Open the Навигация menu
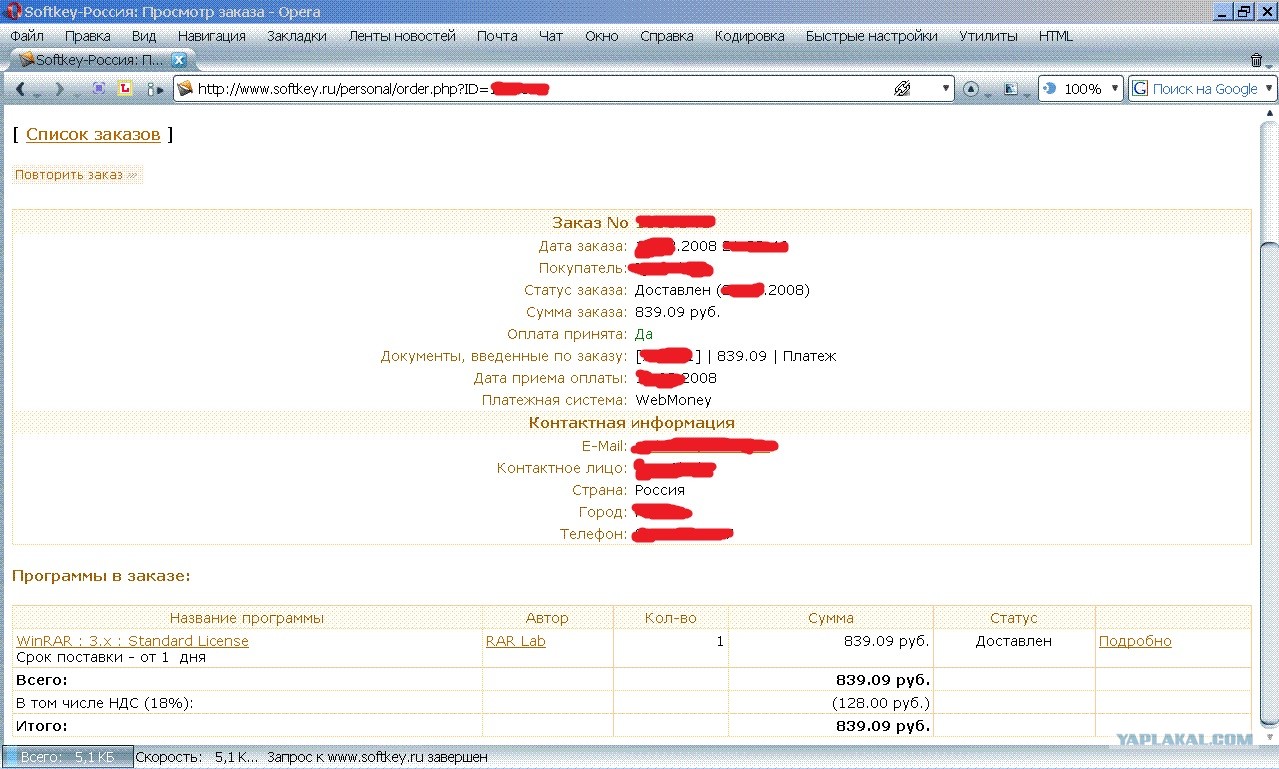This screenshot has height=769, width=1279. (x=211, y=36)
